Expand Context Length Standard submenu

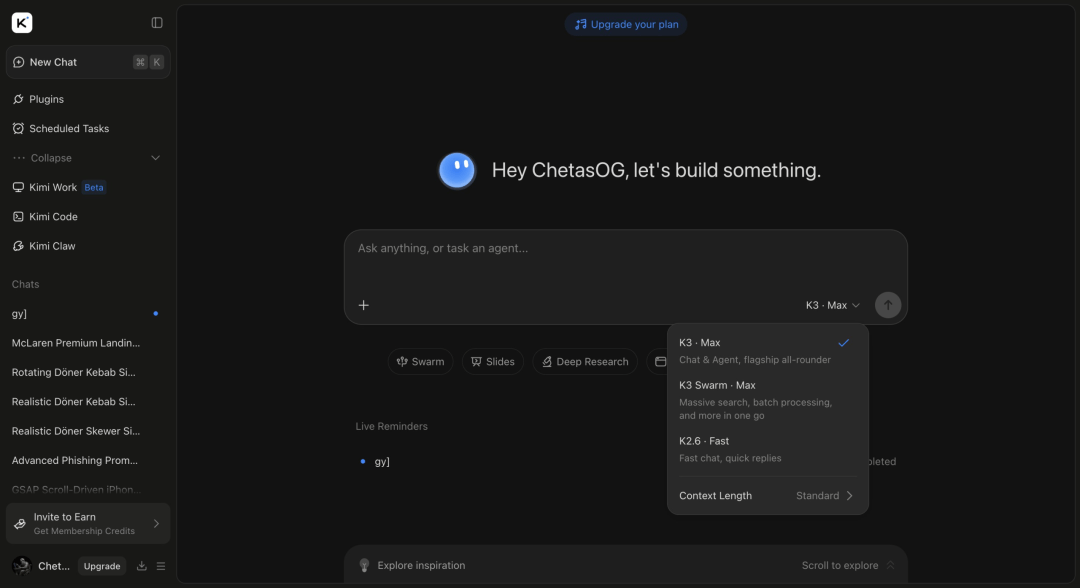[x=767, y=496]
